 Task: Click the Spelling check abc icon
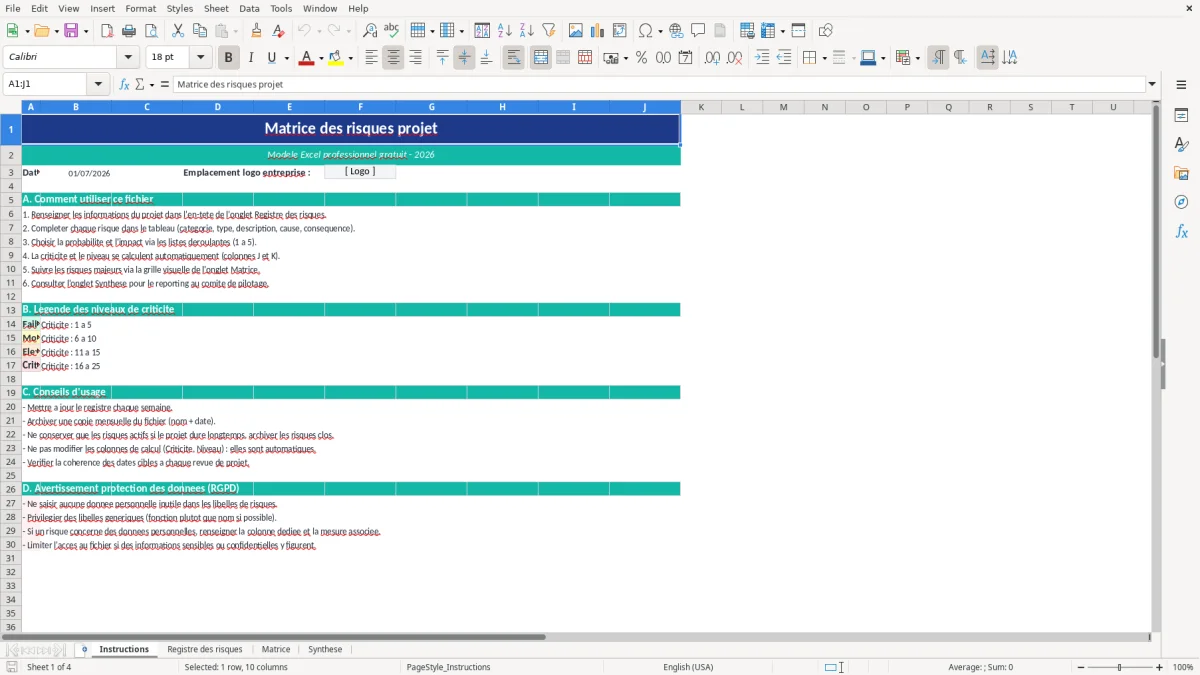392,31
